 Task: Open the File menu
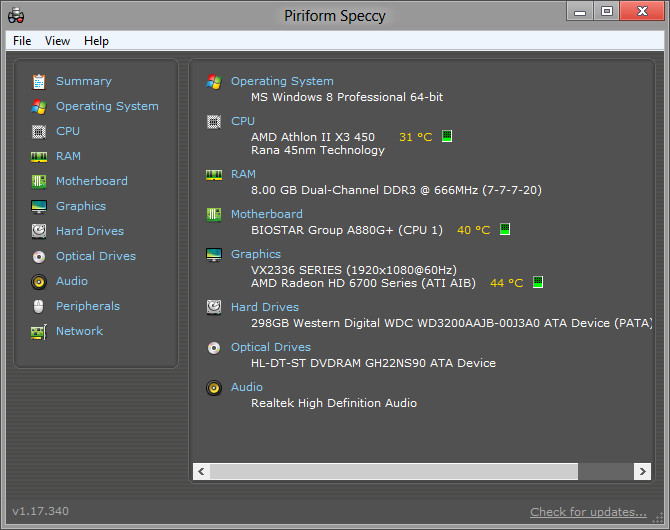click(22, 41)
